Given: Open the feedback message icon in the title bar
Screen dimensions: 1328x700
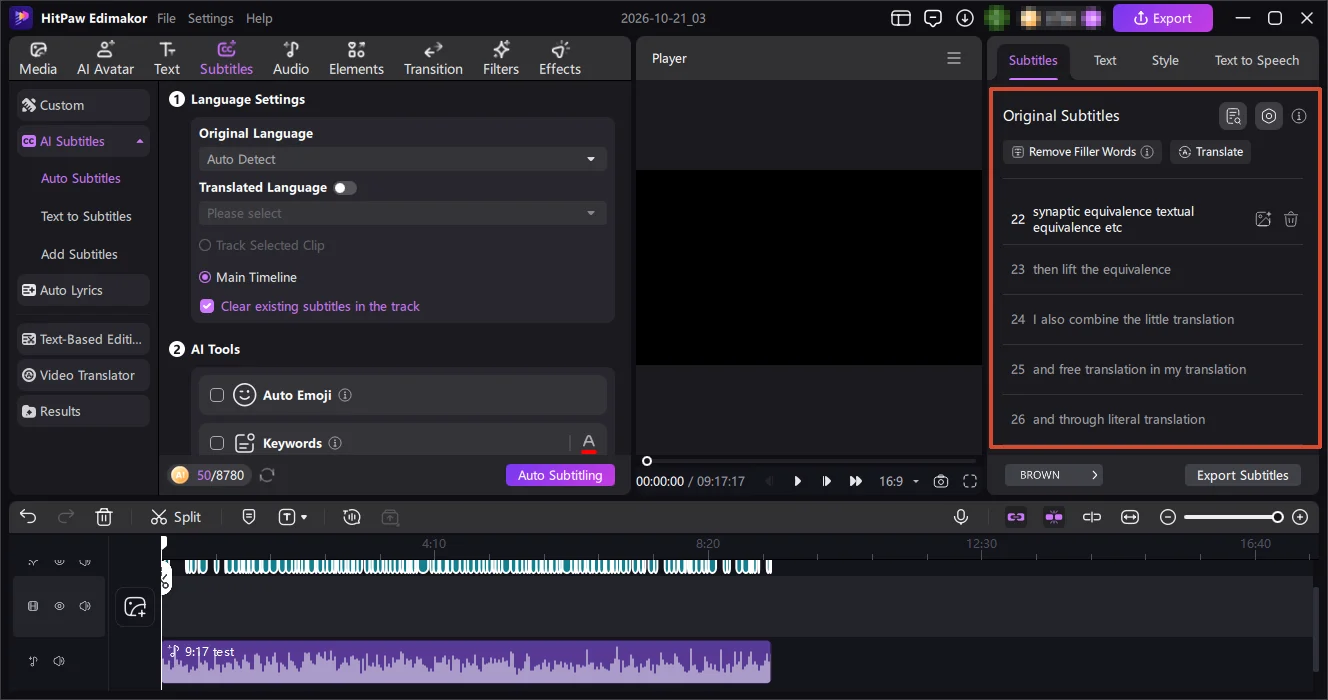Looking at the screenshot, I should click(933, 18).
